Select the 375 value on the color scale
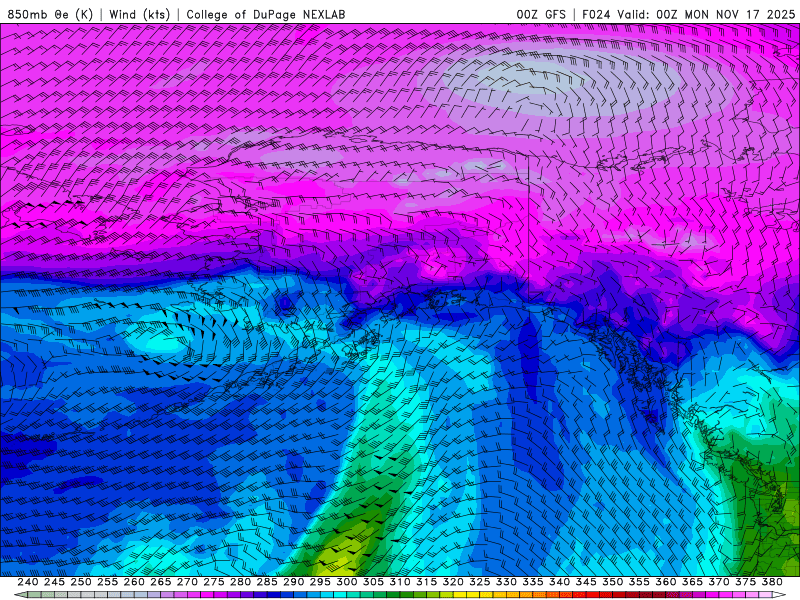This screenshot has height=600, width=800. tap(745, 582)
